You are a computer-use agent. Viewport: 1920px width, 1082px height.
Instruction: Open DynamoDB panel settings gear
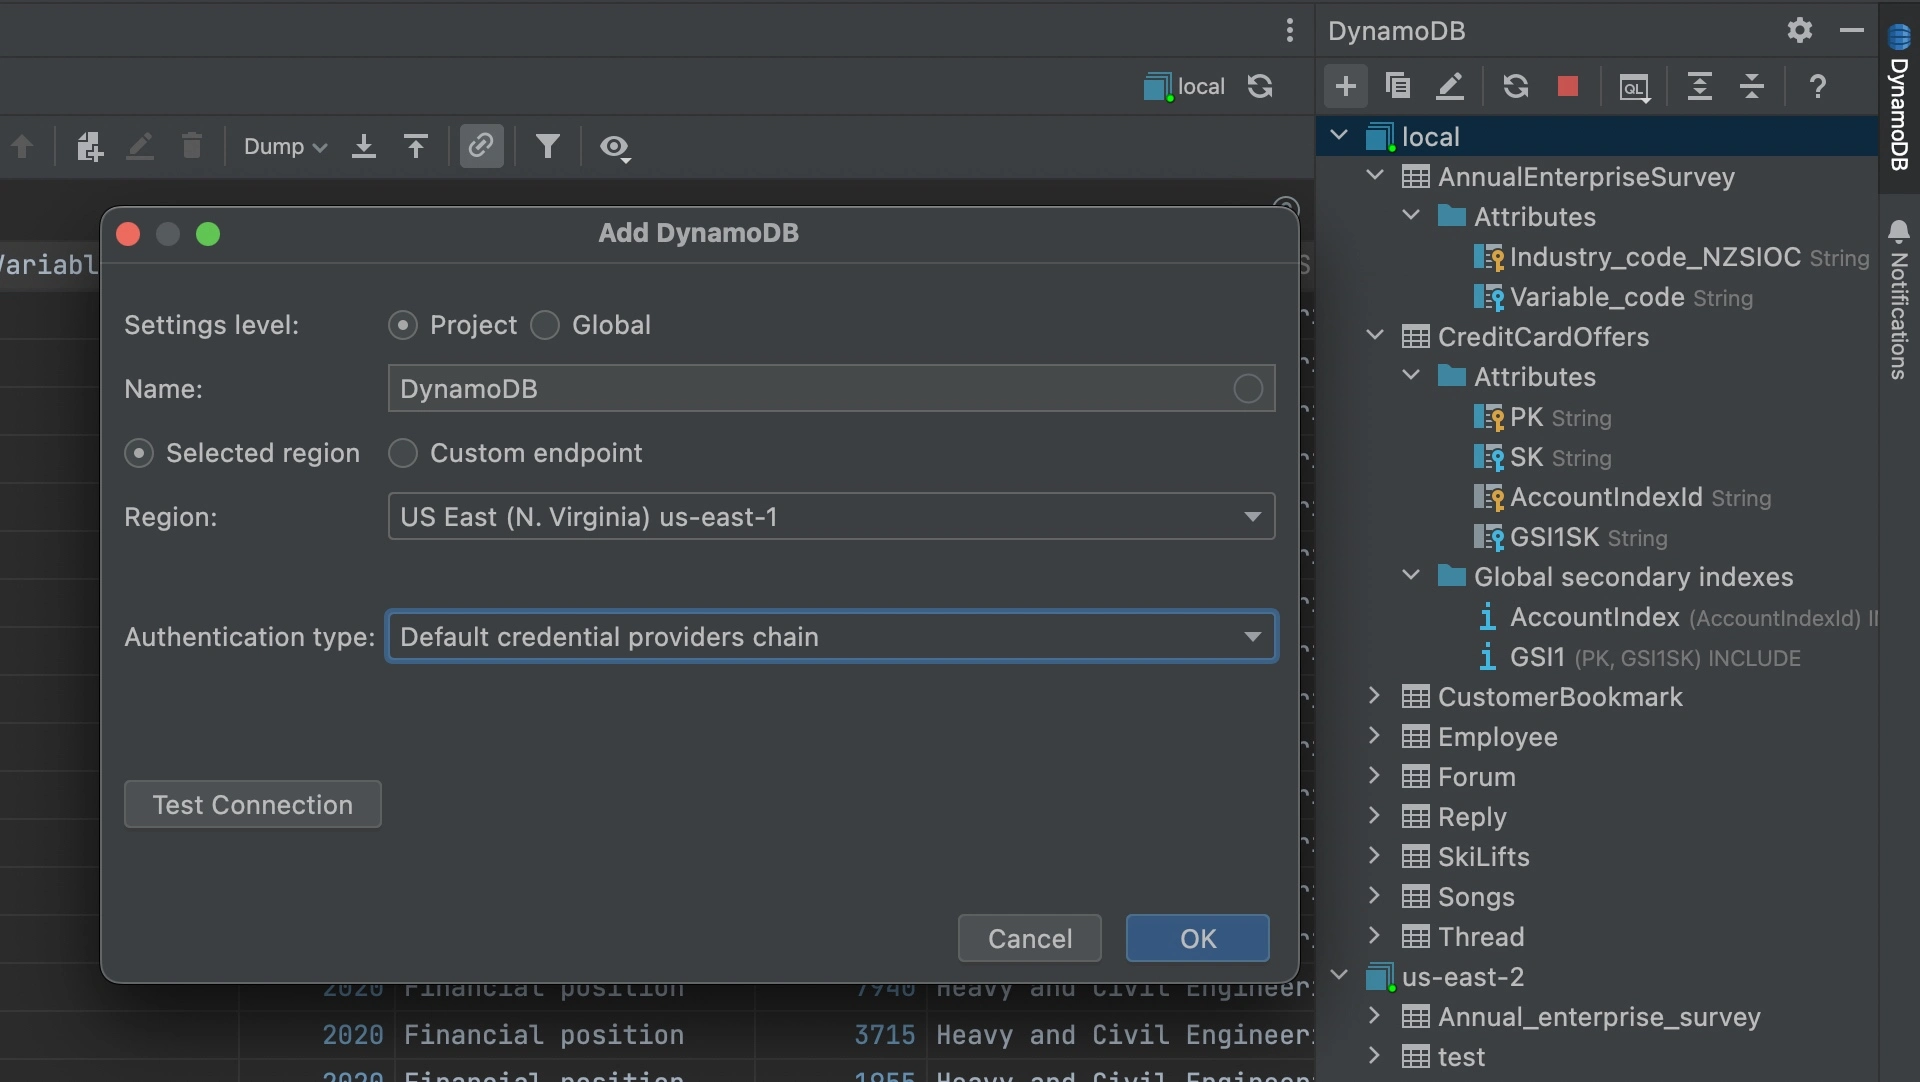pos(1799,30)
